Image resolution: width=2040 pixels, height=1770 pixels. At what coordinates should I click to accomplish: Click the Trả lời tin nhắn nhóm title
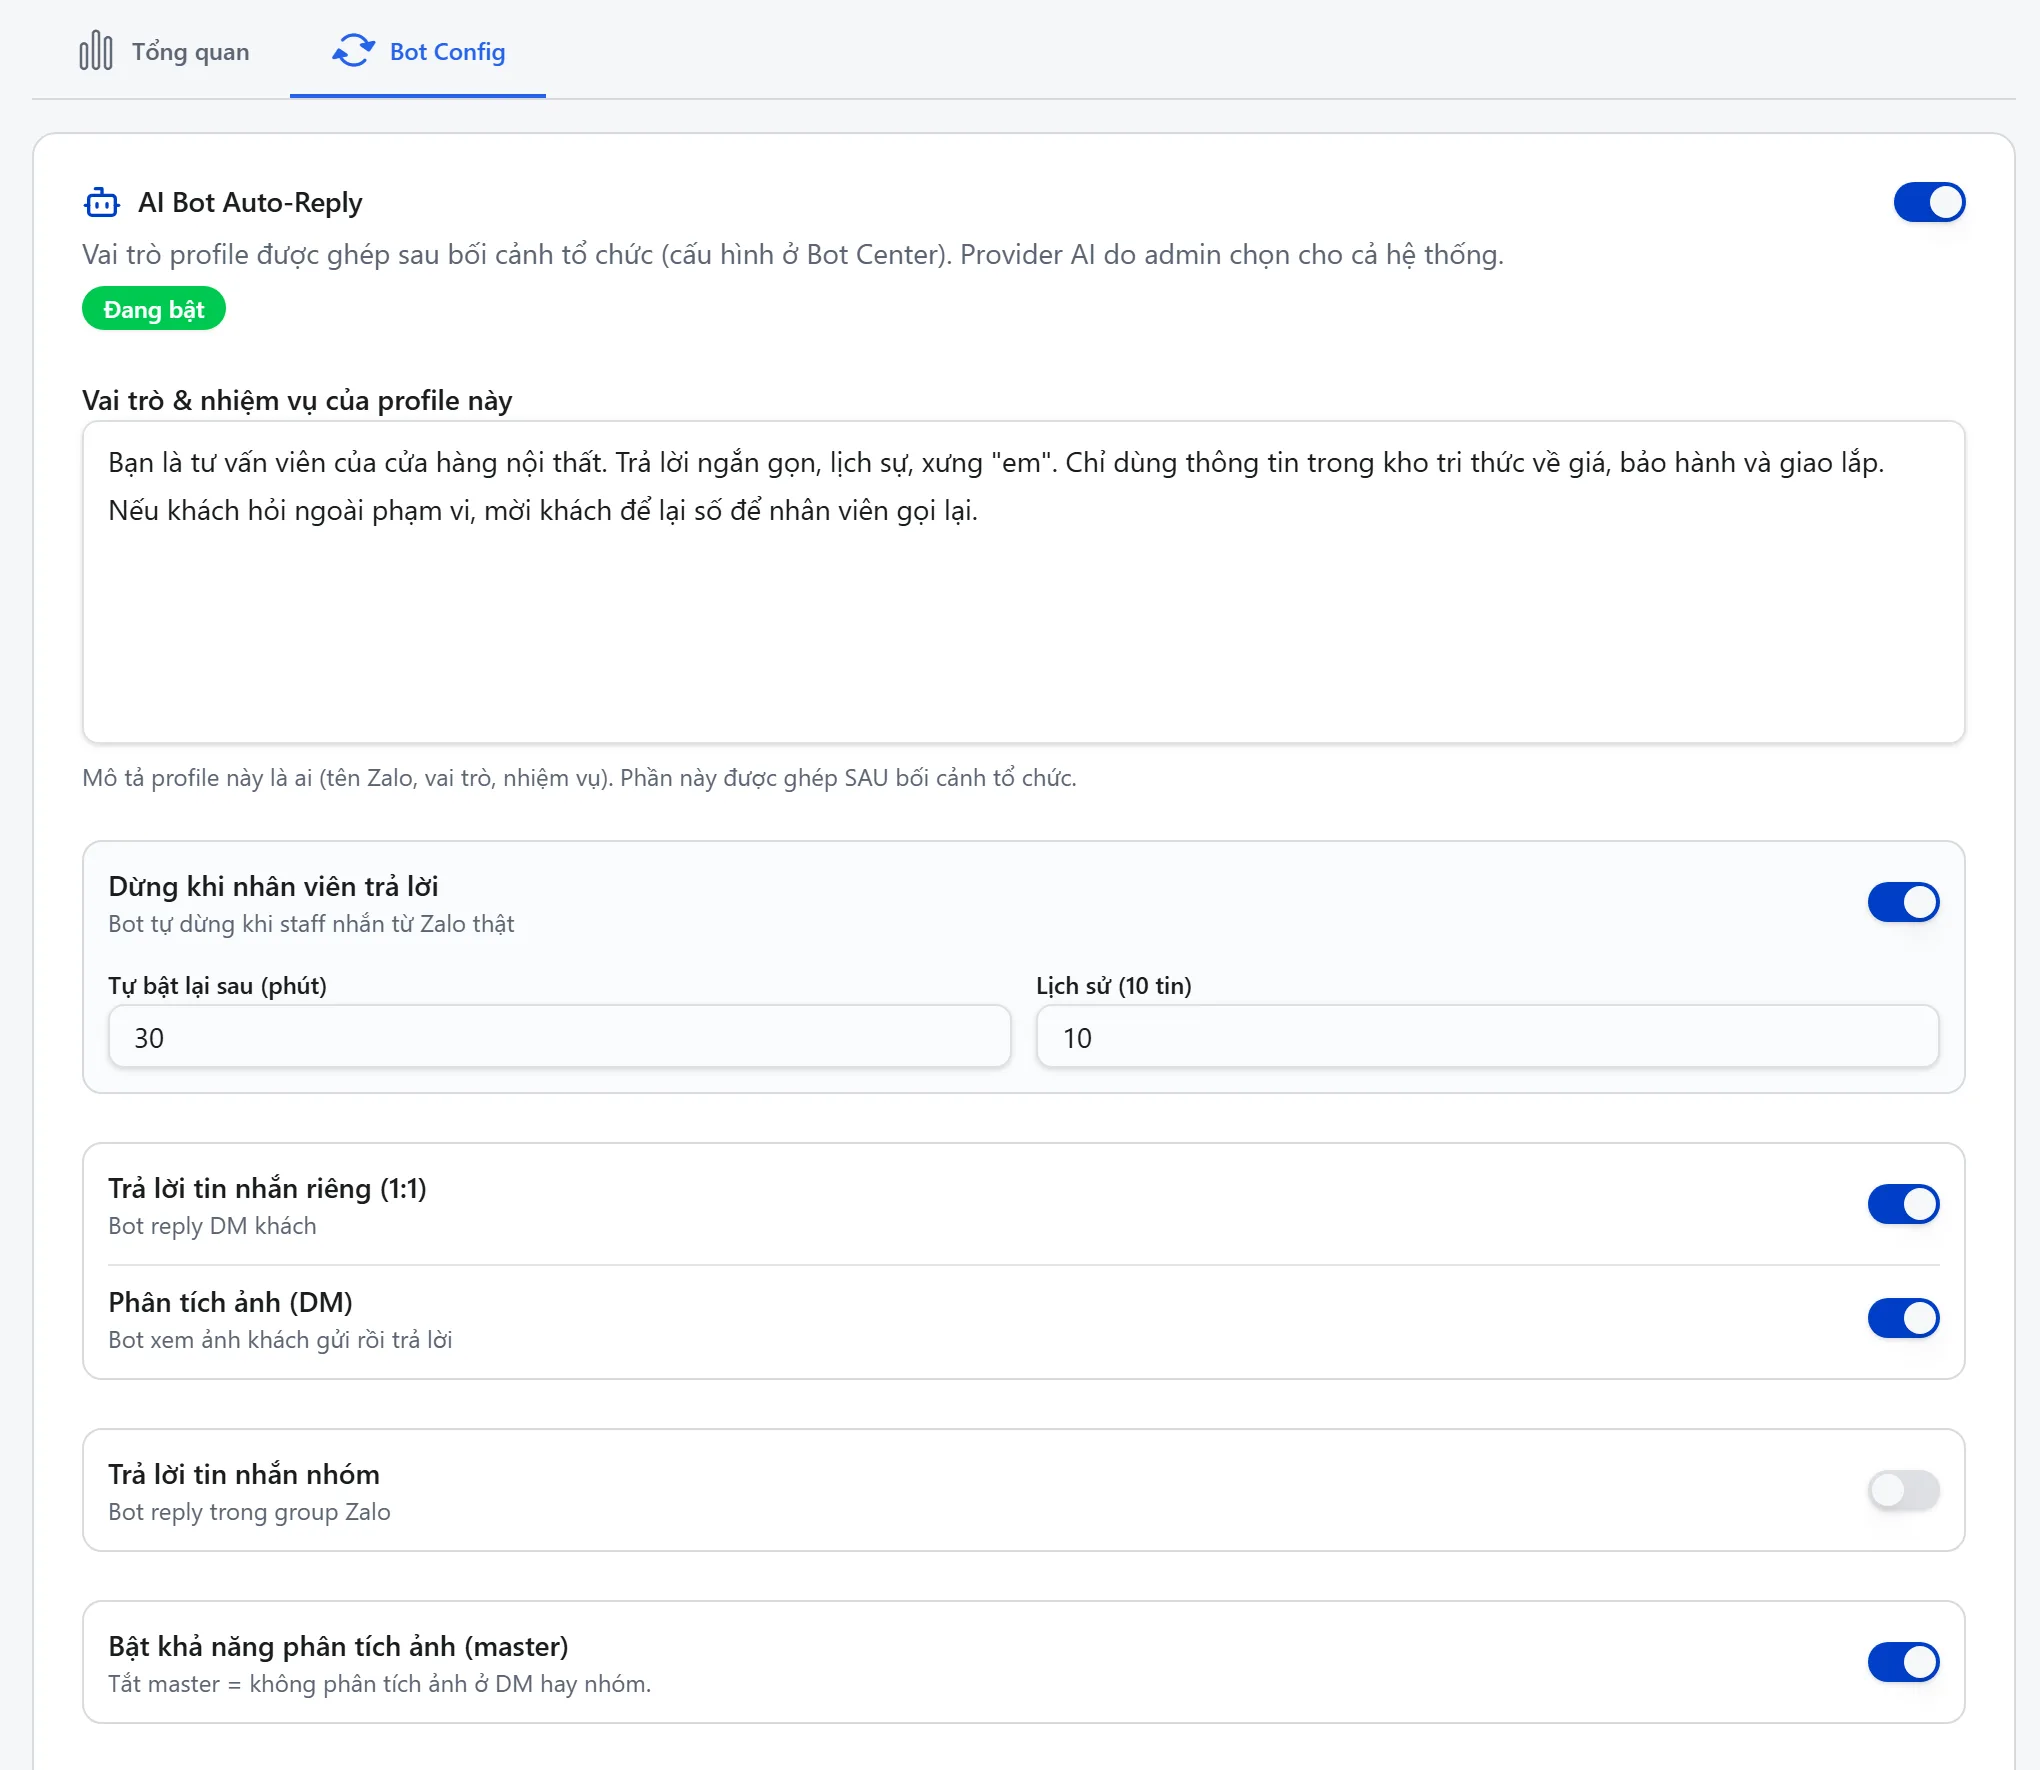[244, 1475]
